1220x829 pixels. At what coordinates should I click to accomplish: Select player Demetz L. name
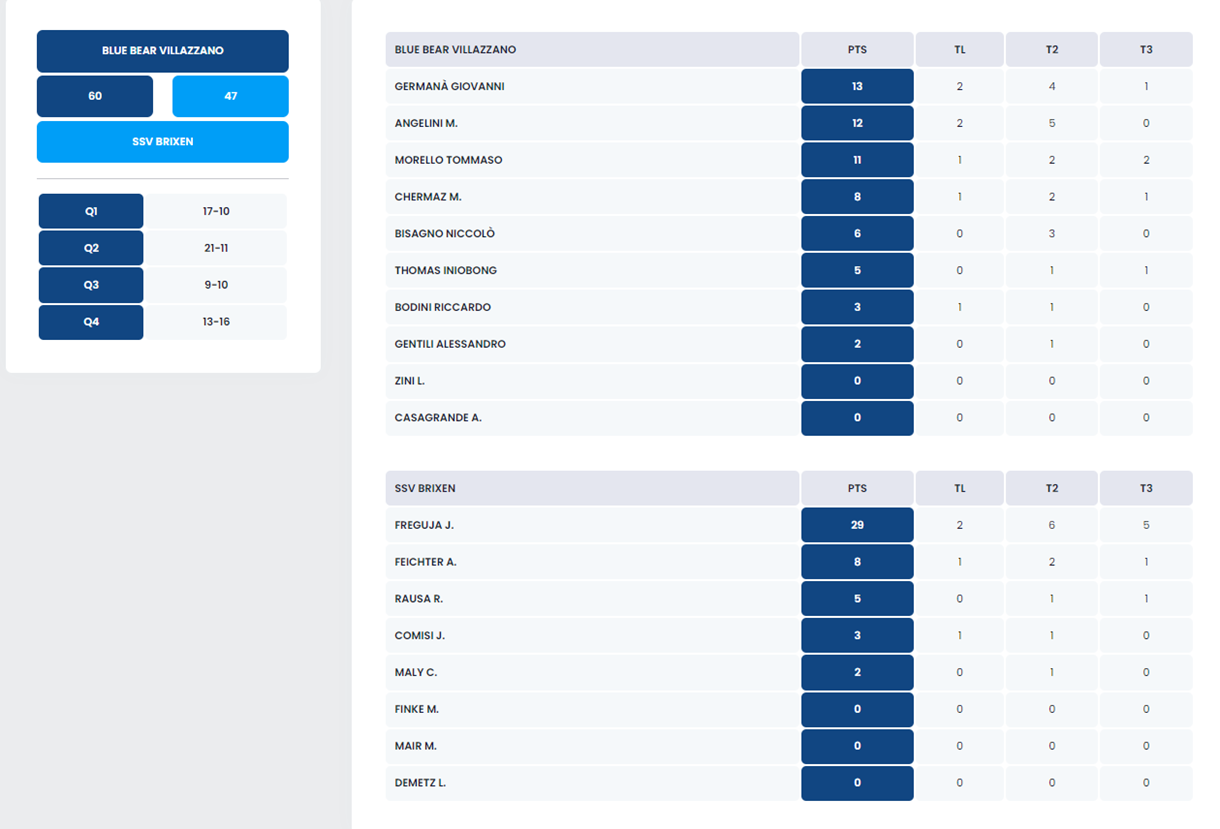[x=420, y=783]
